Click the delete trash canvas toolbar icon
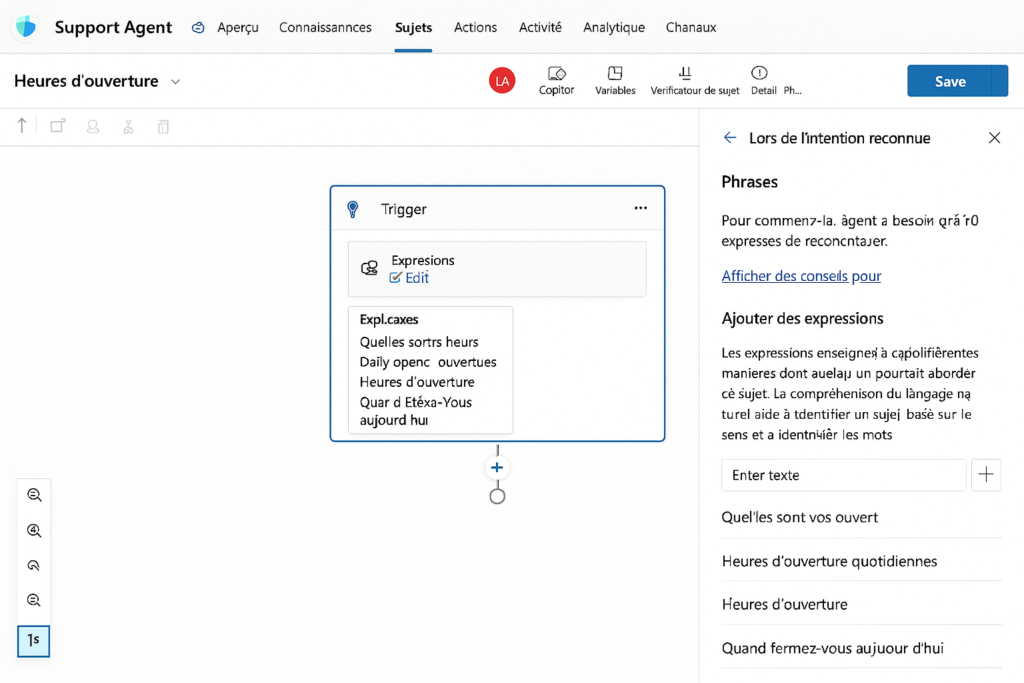The width and height of the screenshot is (1024, 683). (163, 127)
